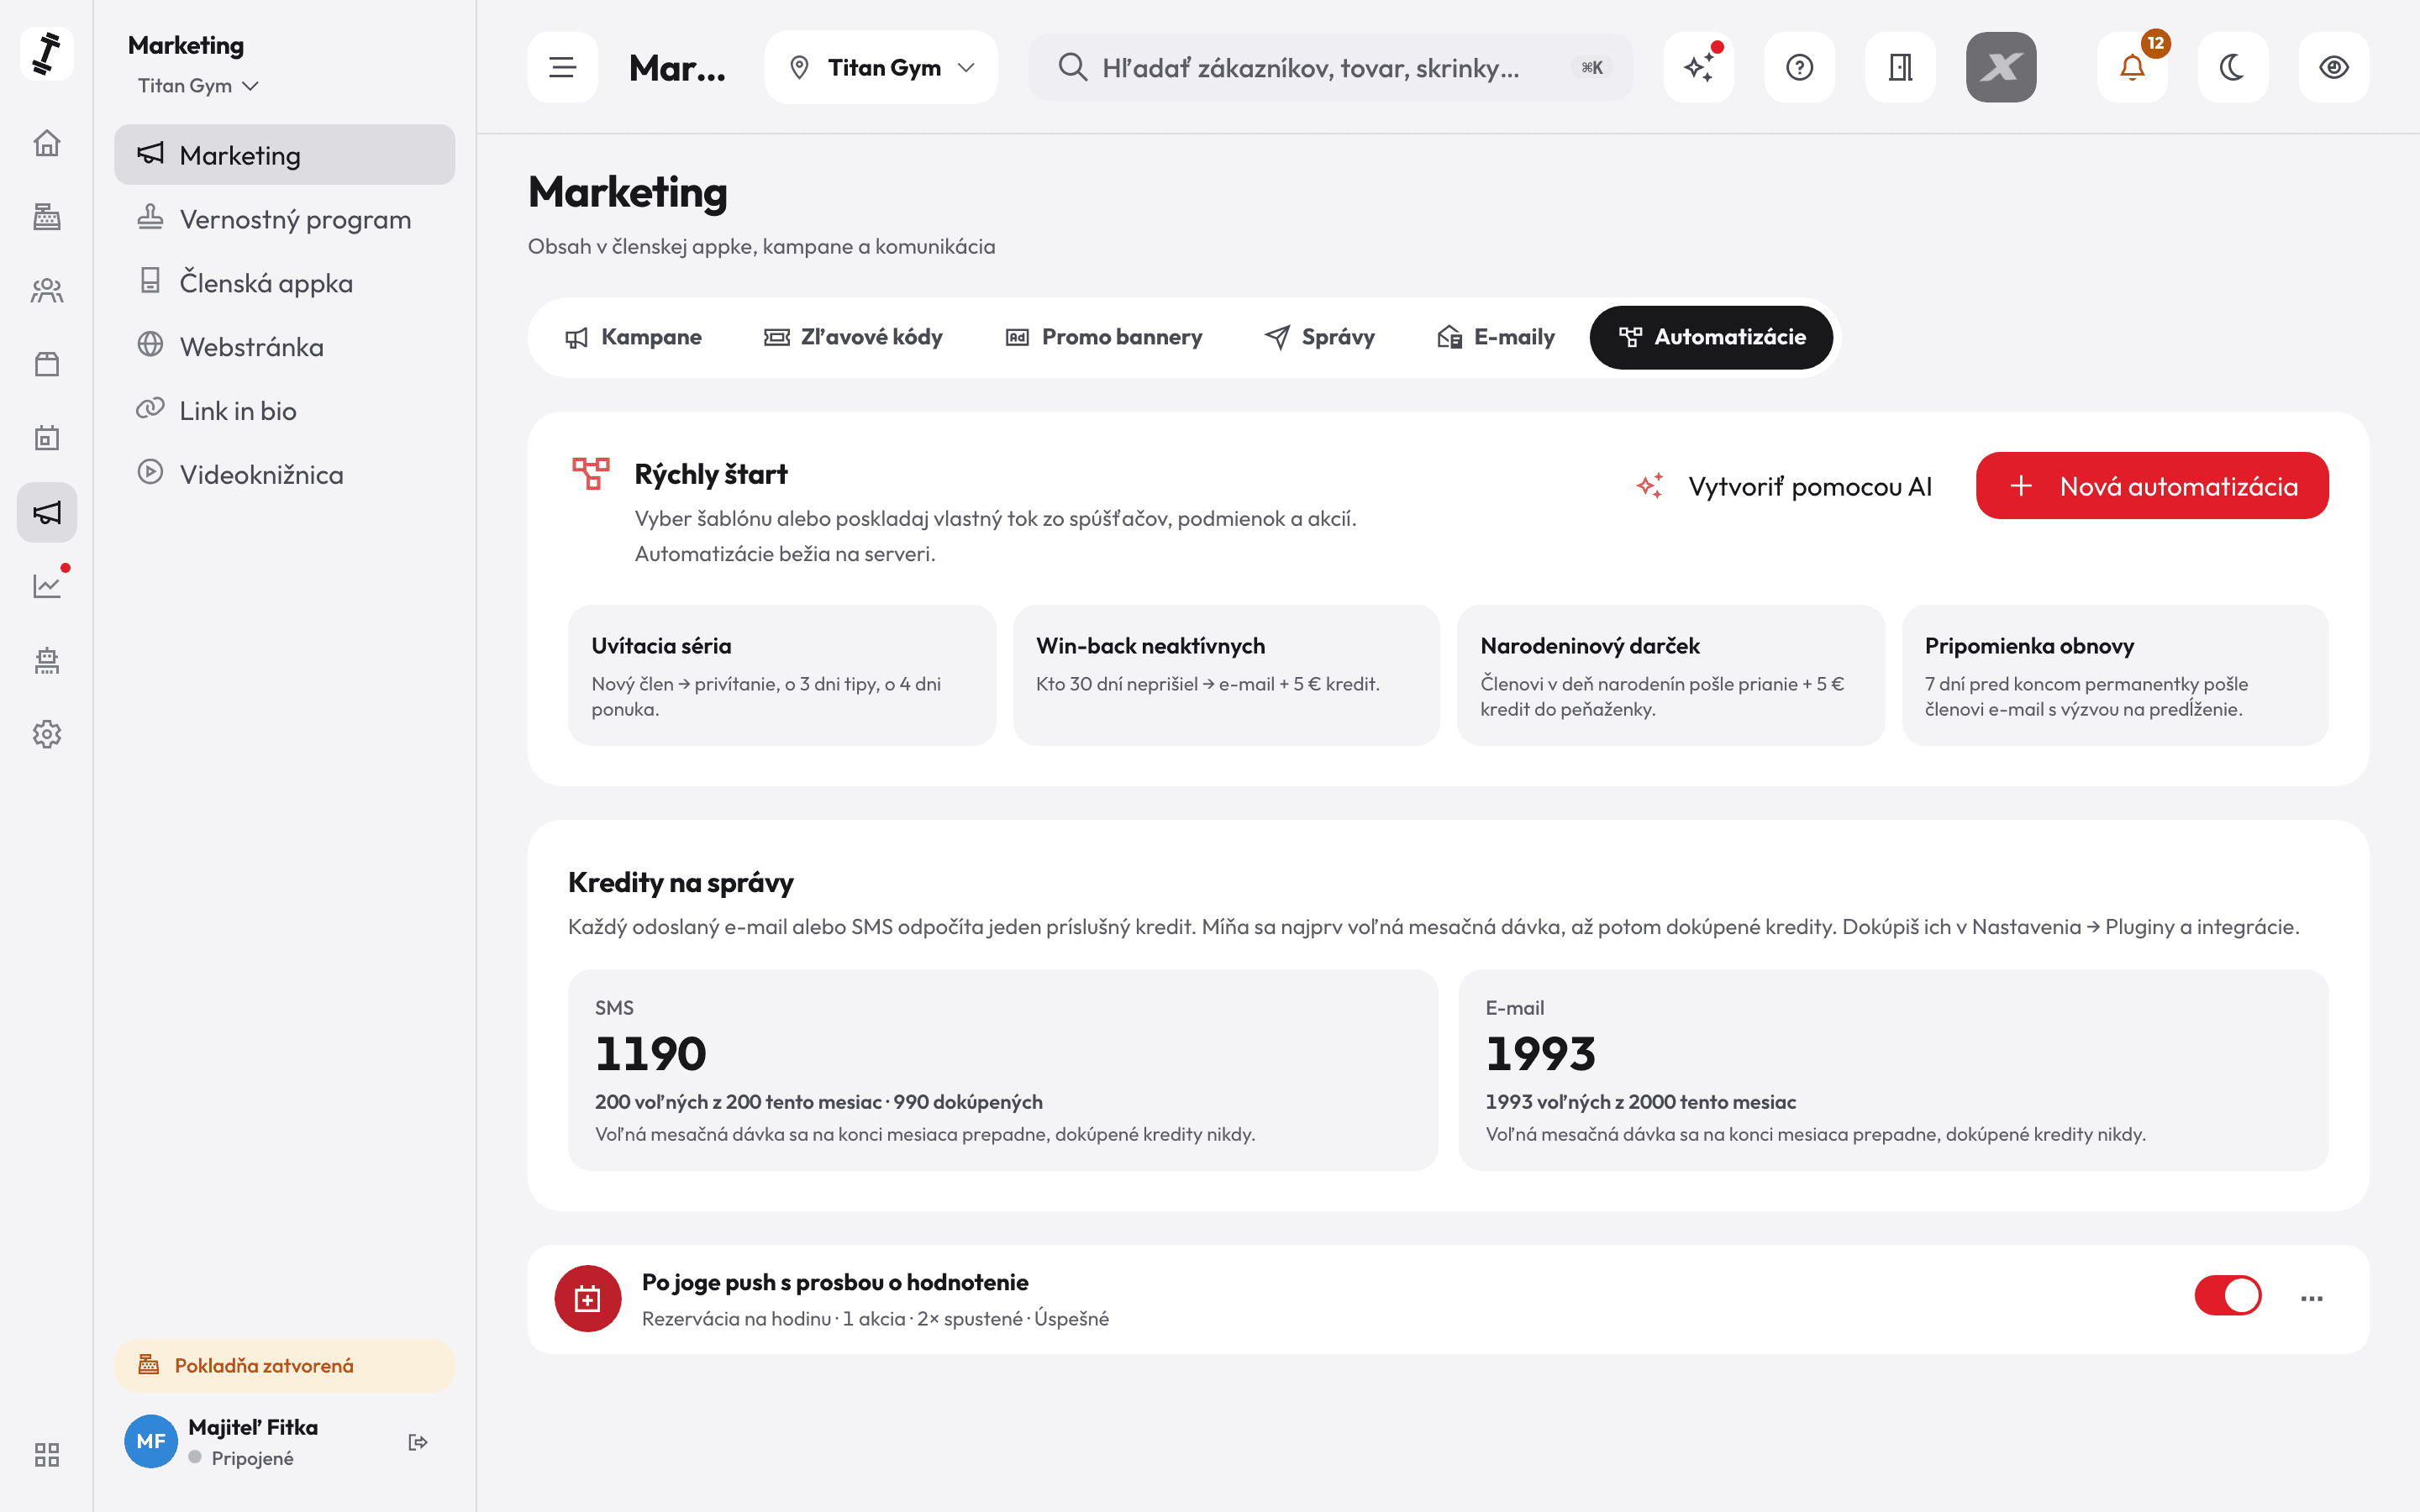Click the search customers input field
The width and height of the screenshot is (2420, 1512).
(x=1330, y=67)
